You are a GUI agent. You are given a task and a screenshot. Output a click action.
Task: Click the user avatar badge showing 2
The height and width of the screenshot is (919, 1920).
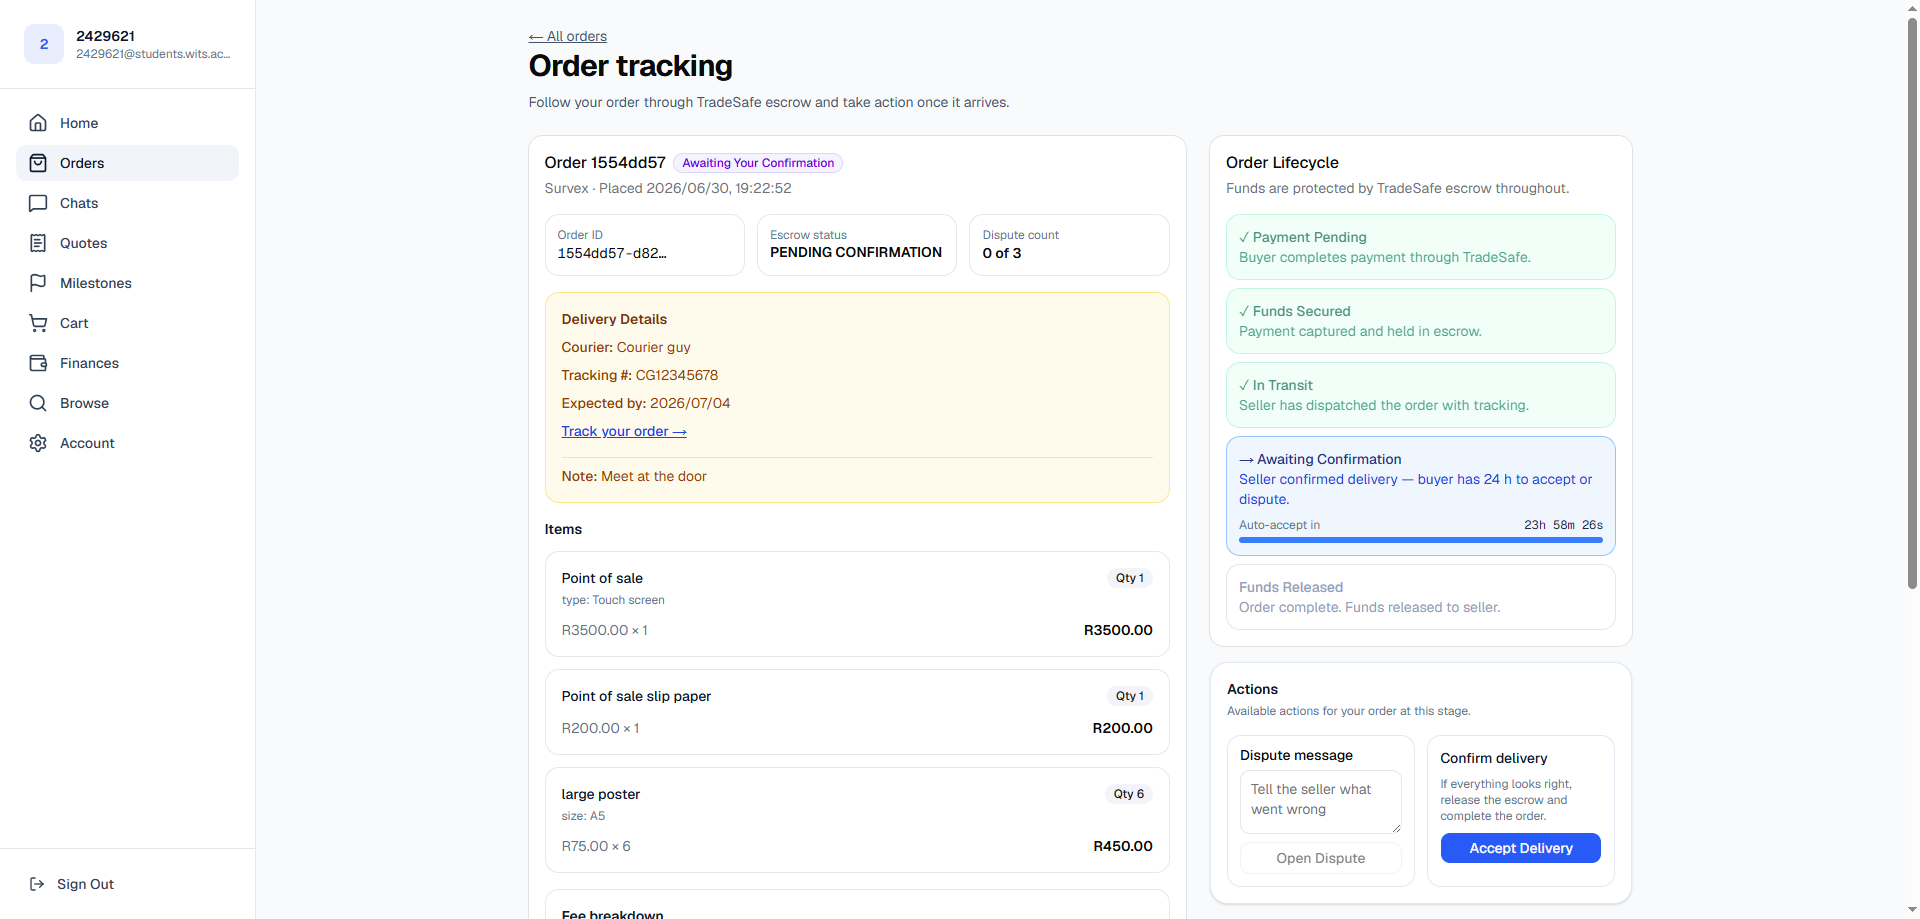[x=44, y=44]
